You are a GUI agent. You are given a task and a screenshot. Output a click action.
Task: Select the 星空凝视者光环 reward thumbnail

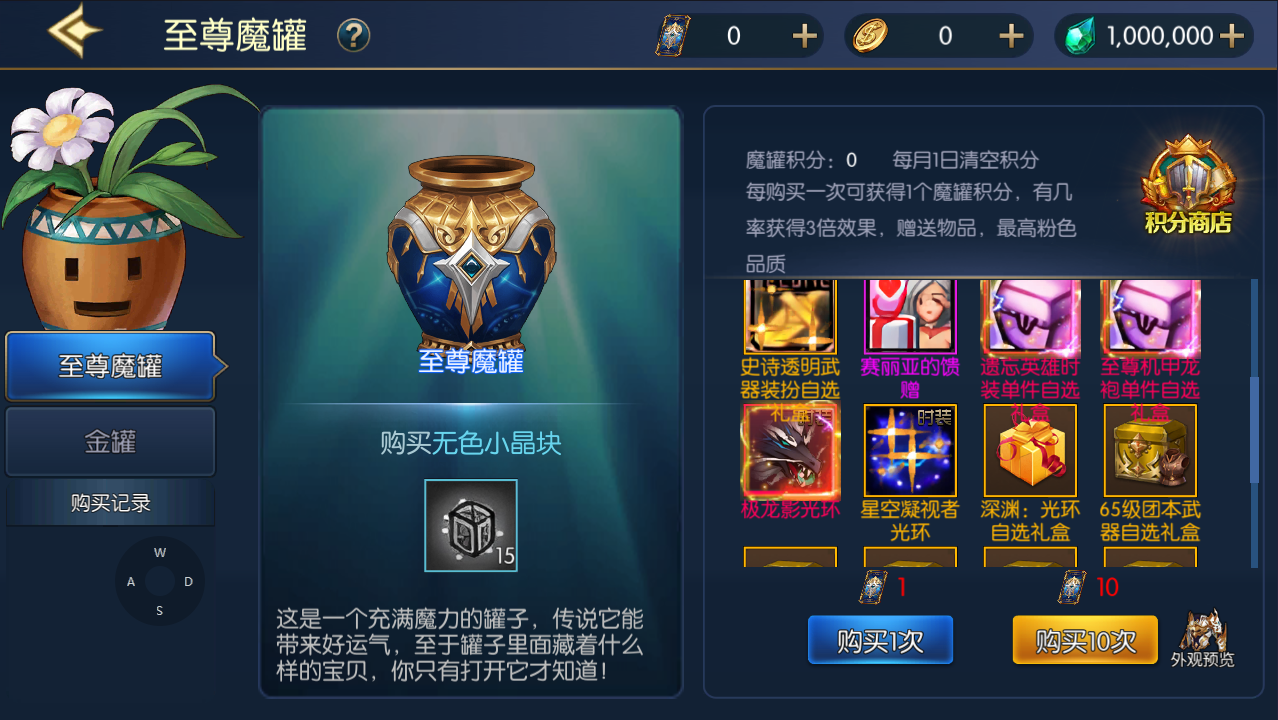910,451
